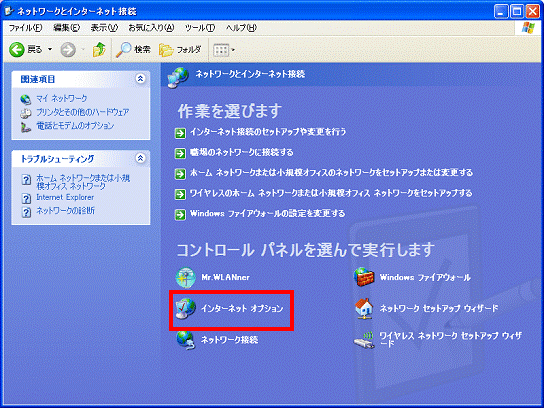This screenshot has width=544, height=408.
Task: Click the printer icon in 関連項目
Action: [25, 113]
